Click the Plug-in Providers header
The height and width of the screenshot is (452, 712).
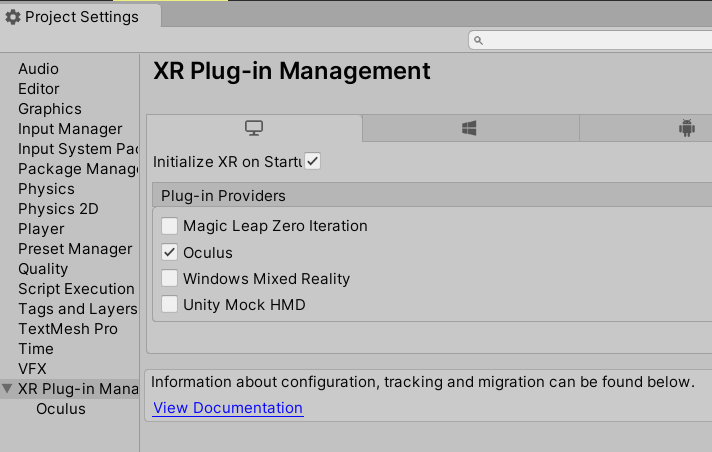tap(432, 196)
